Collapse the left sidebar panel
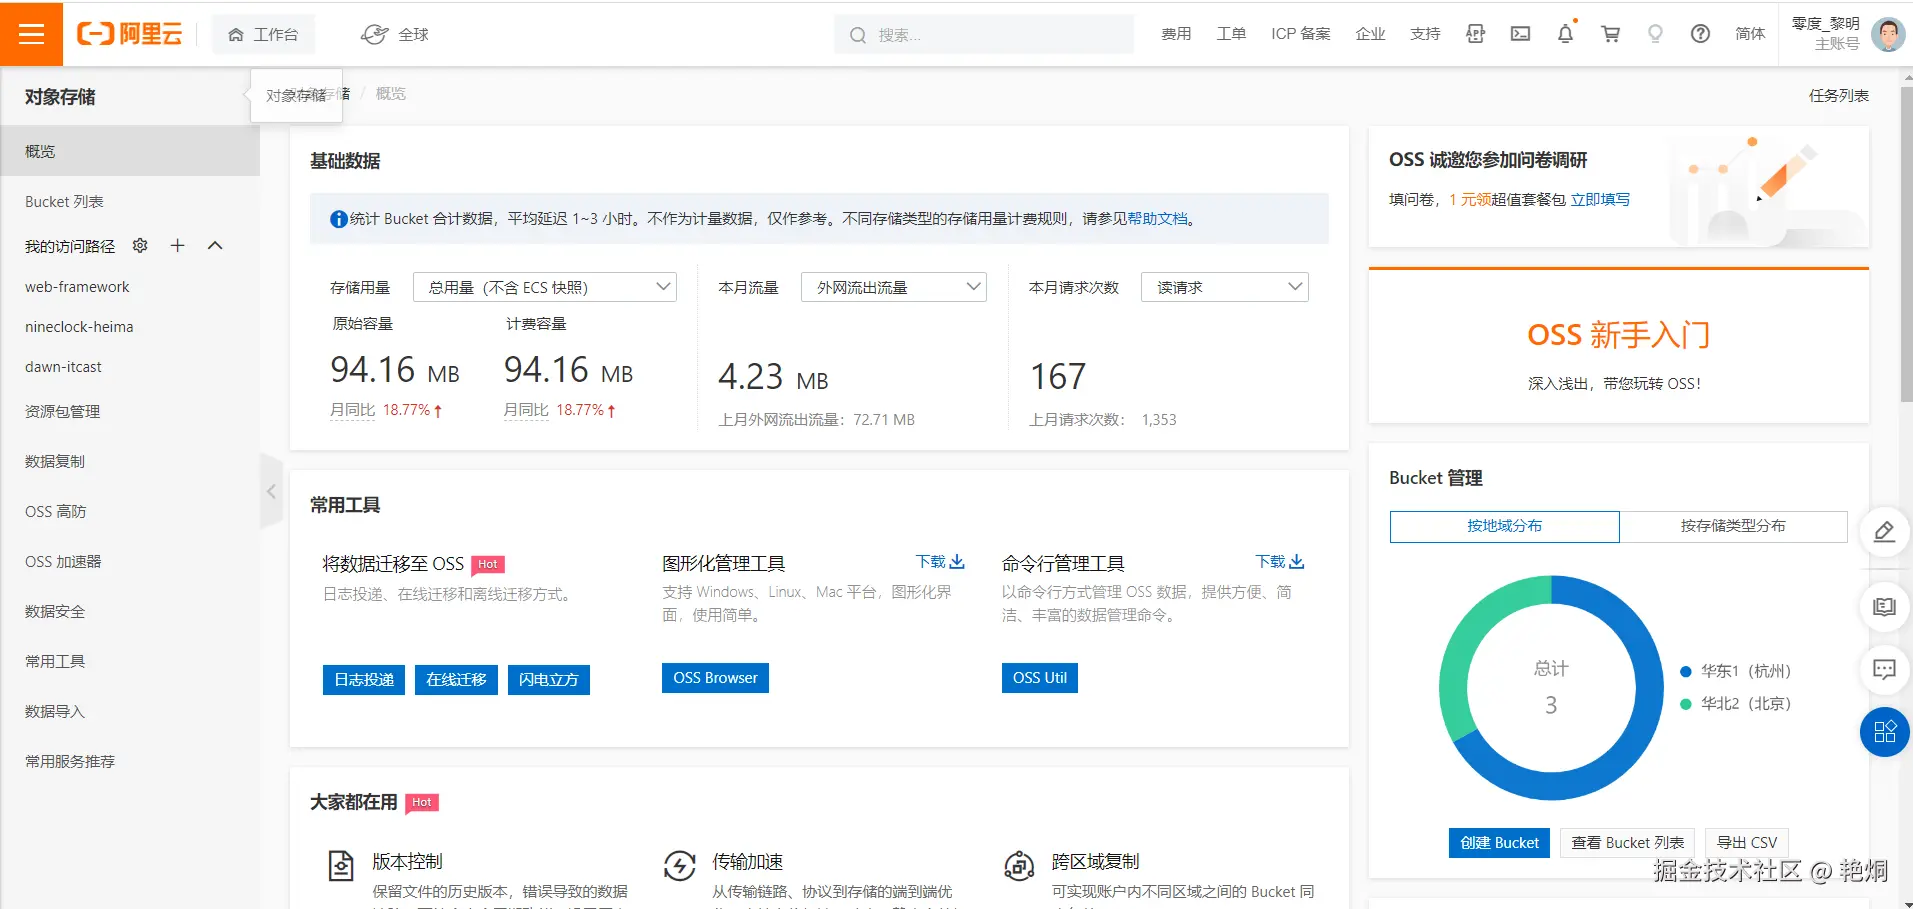 tap(271, 491)
